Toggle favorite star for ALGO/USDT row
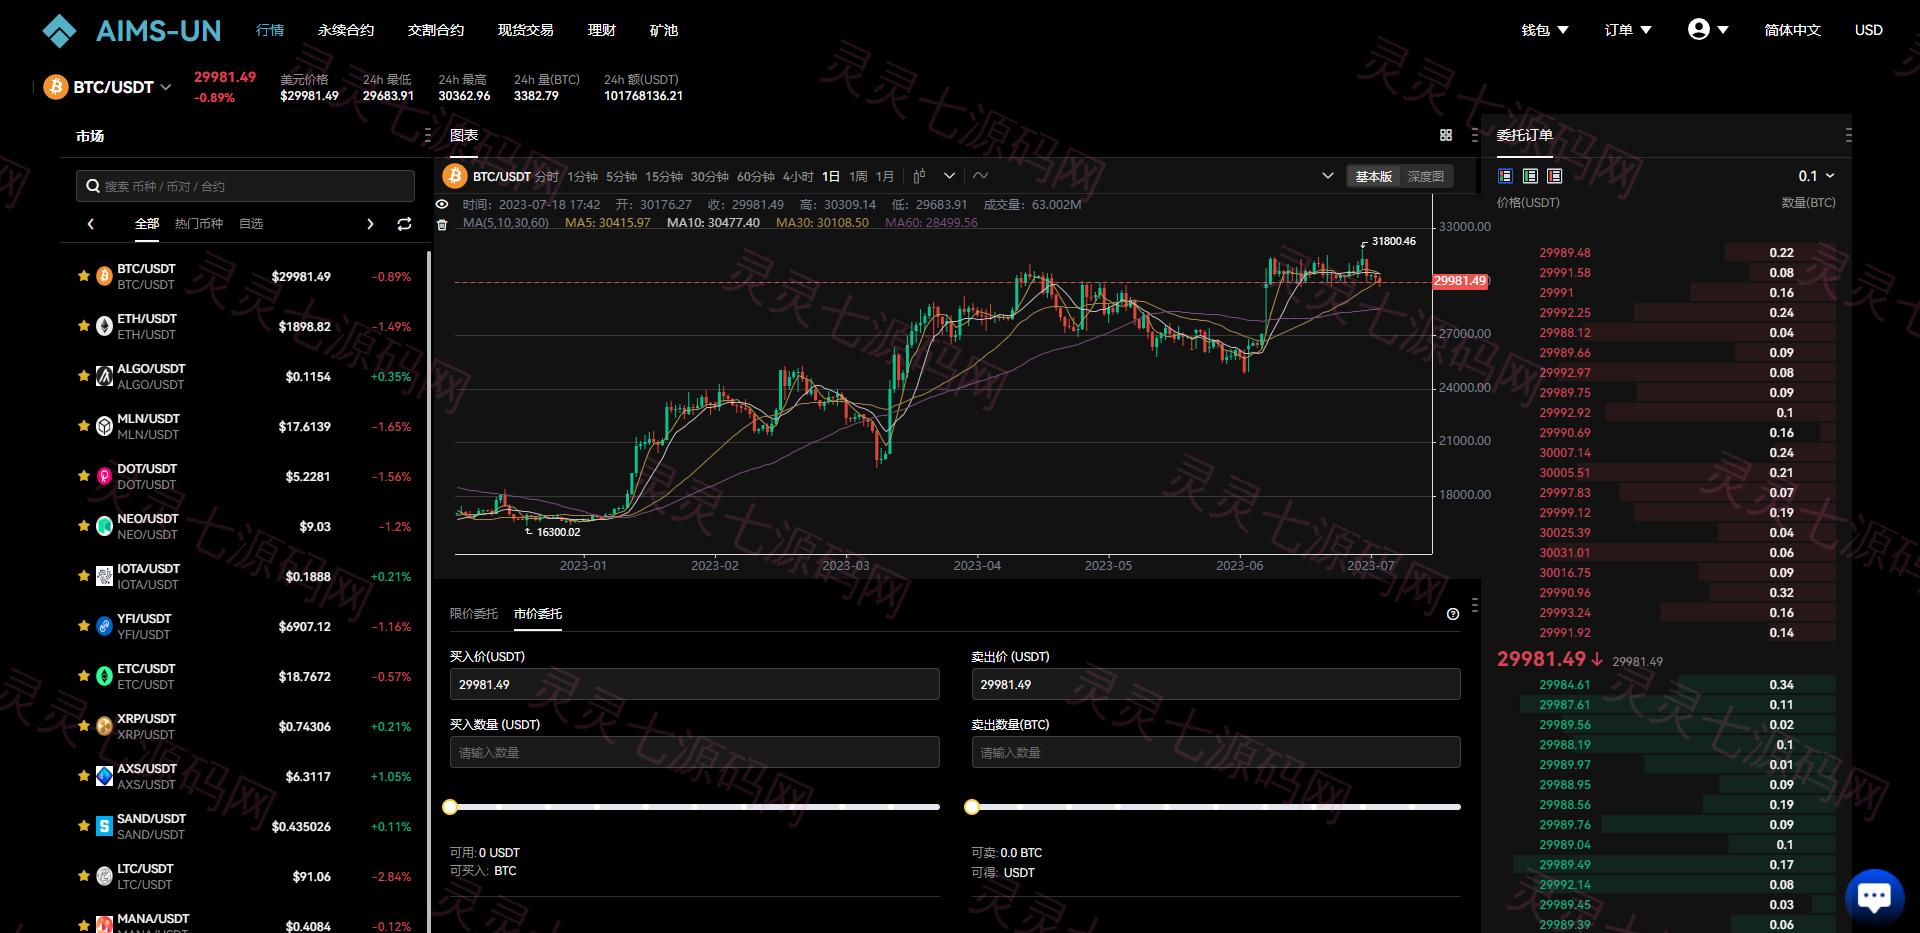 click(84, 376)
